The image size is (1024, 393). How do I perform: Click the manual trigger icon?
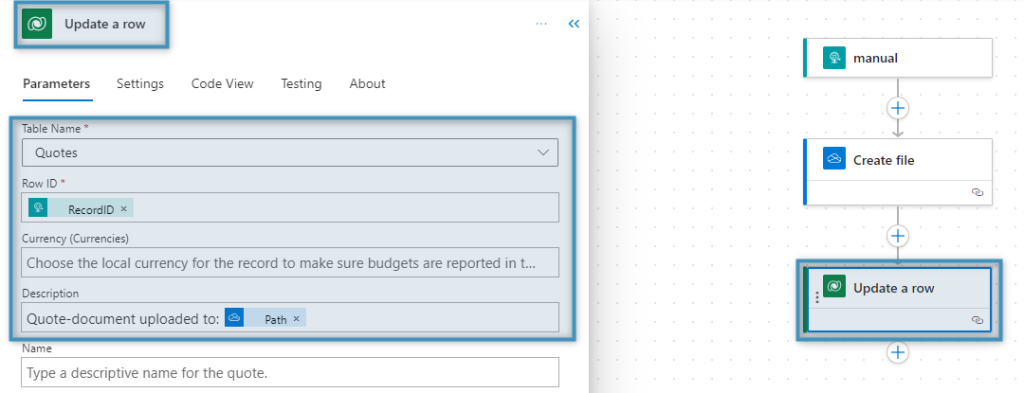pyautogui.click(x=834, y=58)
